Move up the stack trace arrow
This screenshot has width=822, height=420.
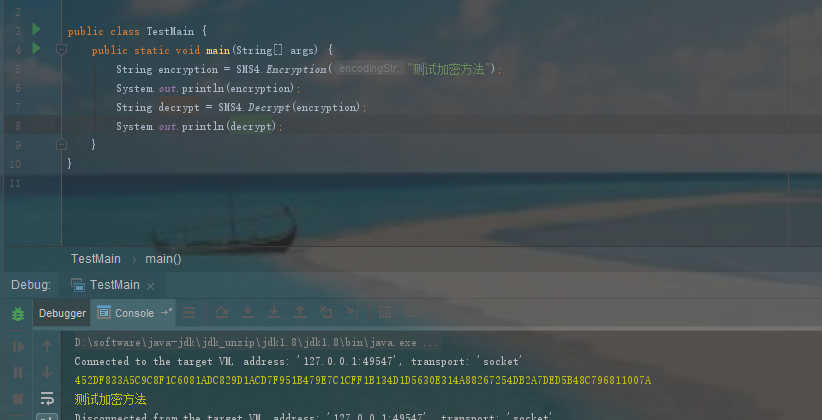47,346
